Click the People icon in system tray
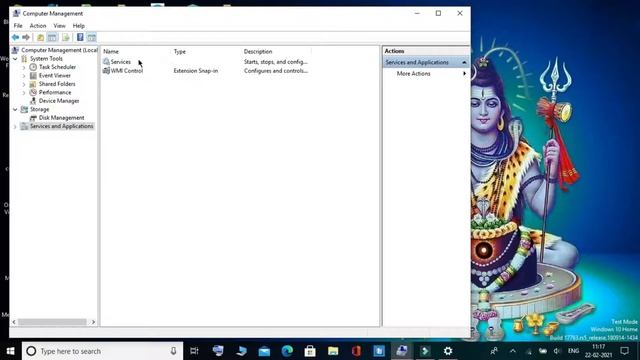 click(494, 351)
